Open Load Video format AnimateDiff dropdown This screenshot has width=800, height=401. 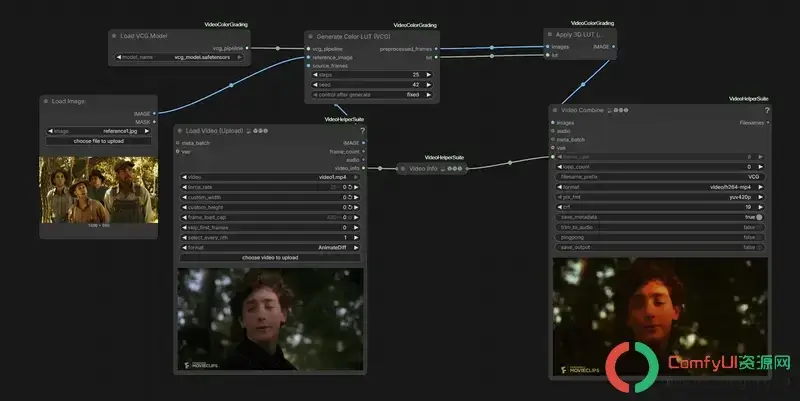(270, 247)
